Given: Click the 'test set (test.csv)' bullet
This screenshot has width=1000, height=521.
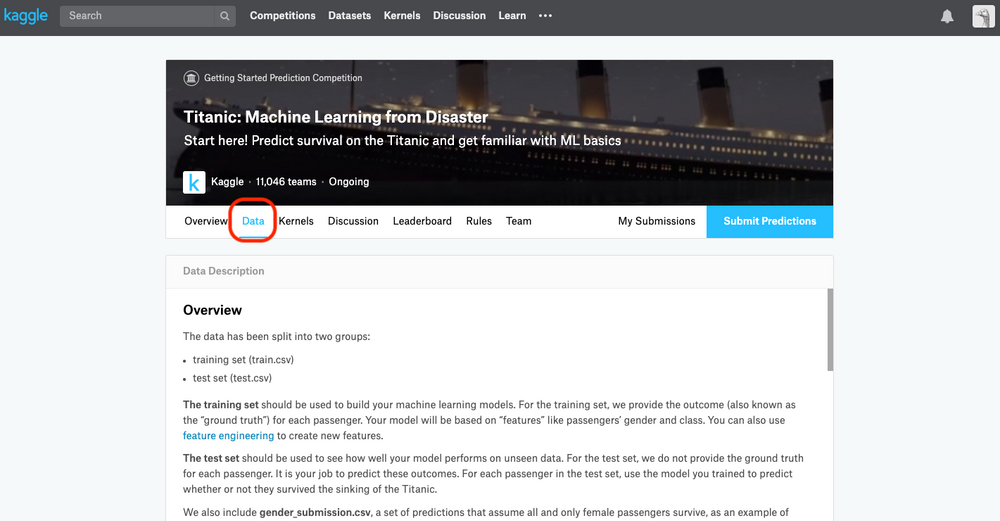Looking at the screenshot, I should (232, 378).
